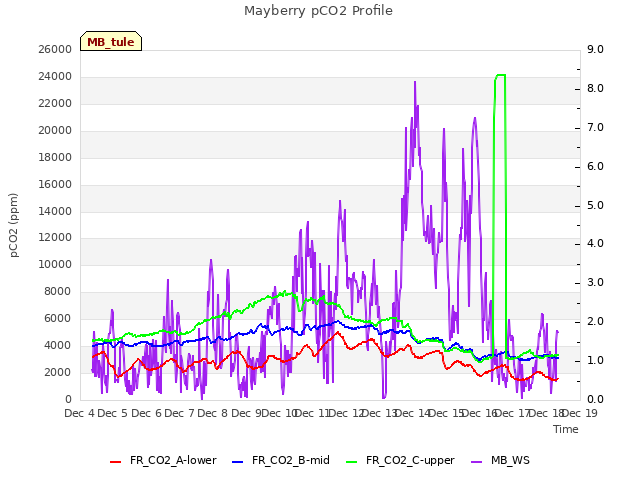The height and width of the screenshot is (480, 640).
Task: Click the green plateau peak near 24000
Action: [x=501, y=75]
